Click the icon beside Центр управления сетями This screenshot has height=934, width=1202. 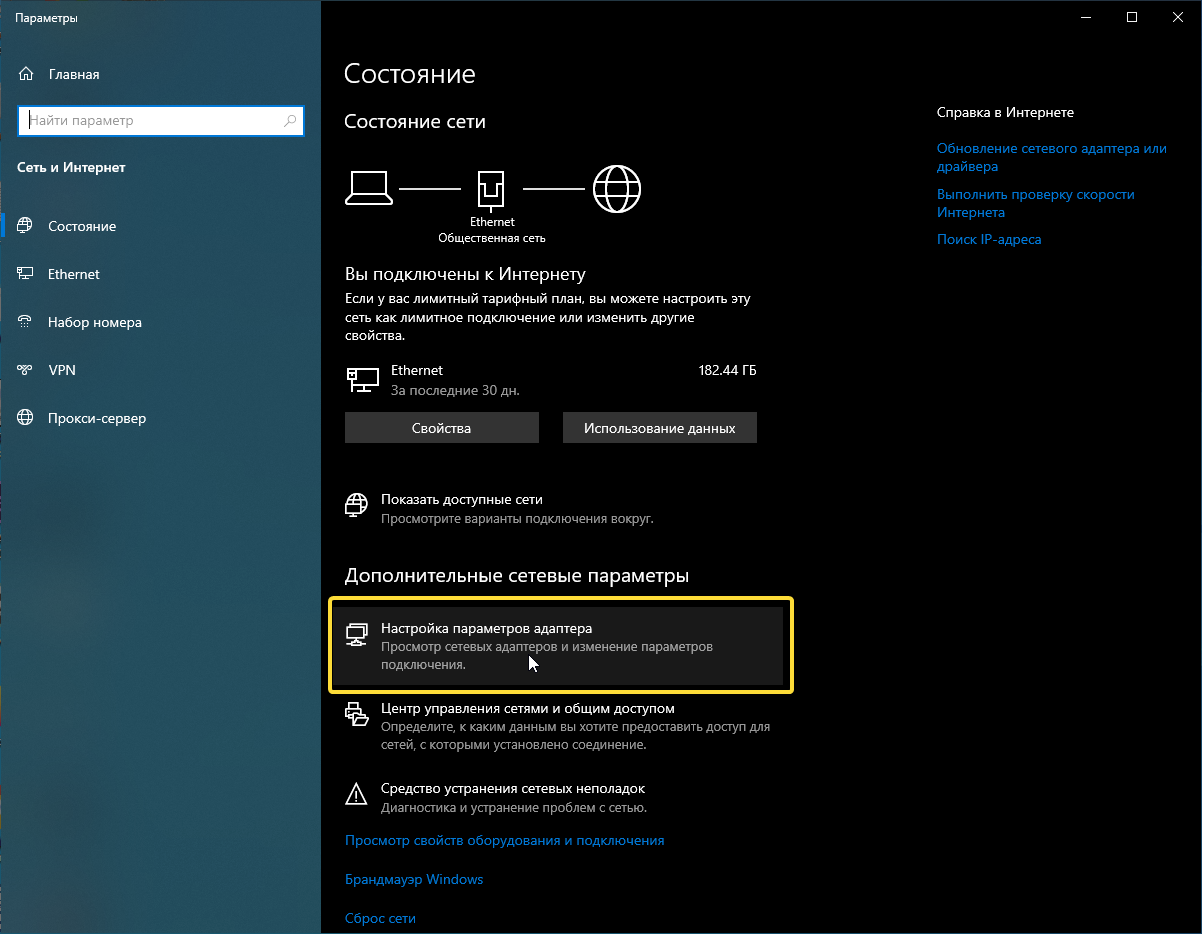(356, 713)
